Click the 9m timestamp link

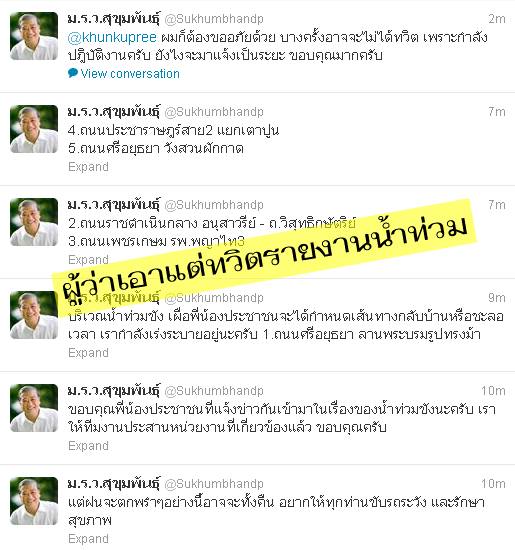(497, 297)
